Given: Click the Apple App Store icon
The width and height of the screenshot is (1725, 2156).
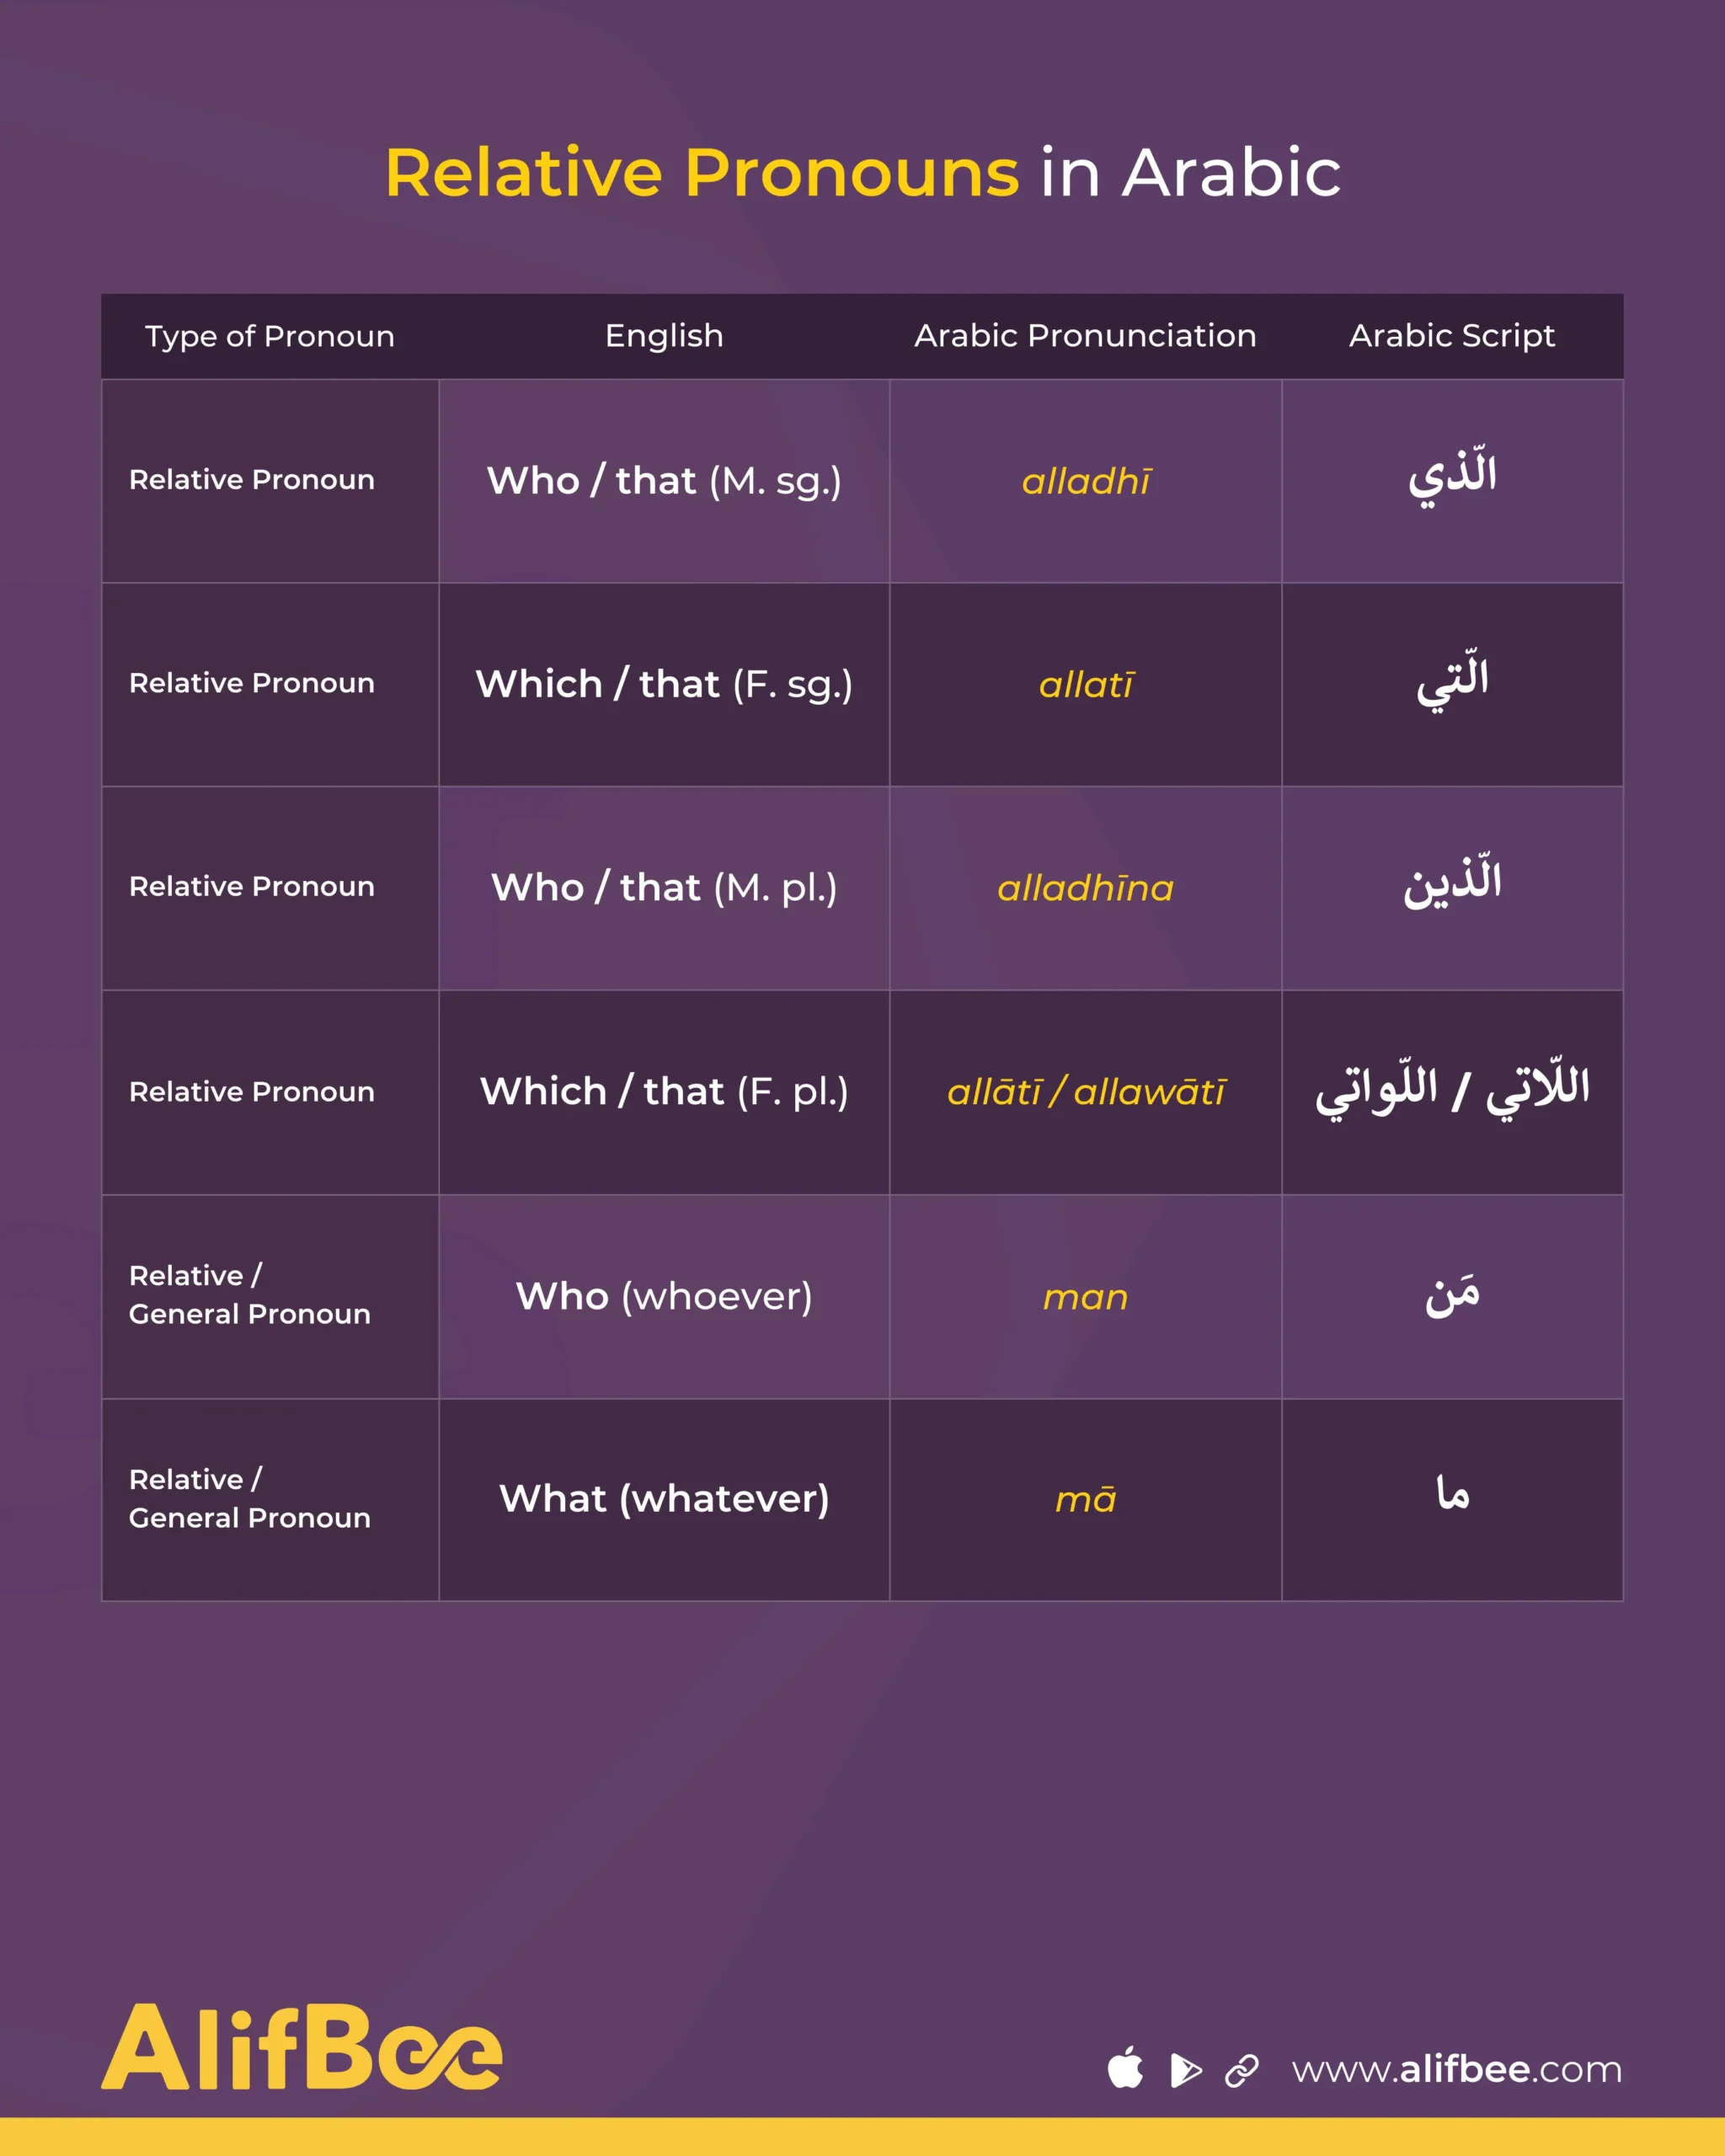Looking at the screenshot, I should 1125,2069.
